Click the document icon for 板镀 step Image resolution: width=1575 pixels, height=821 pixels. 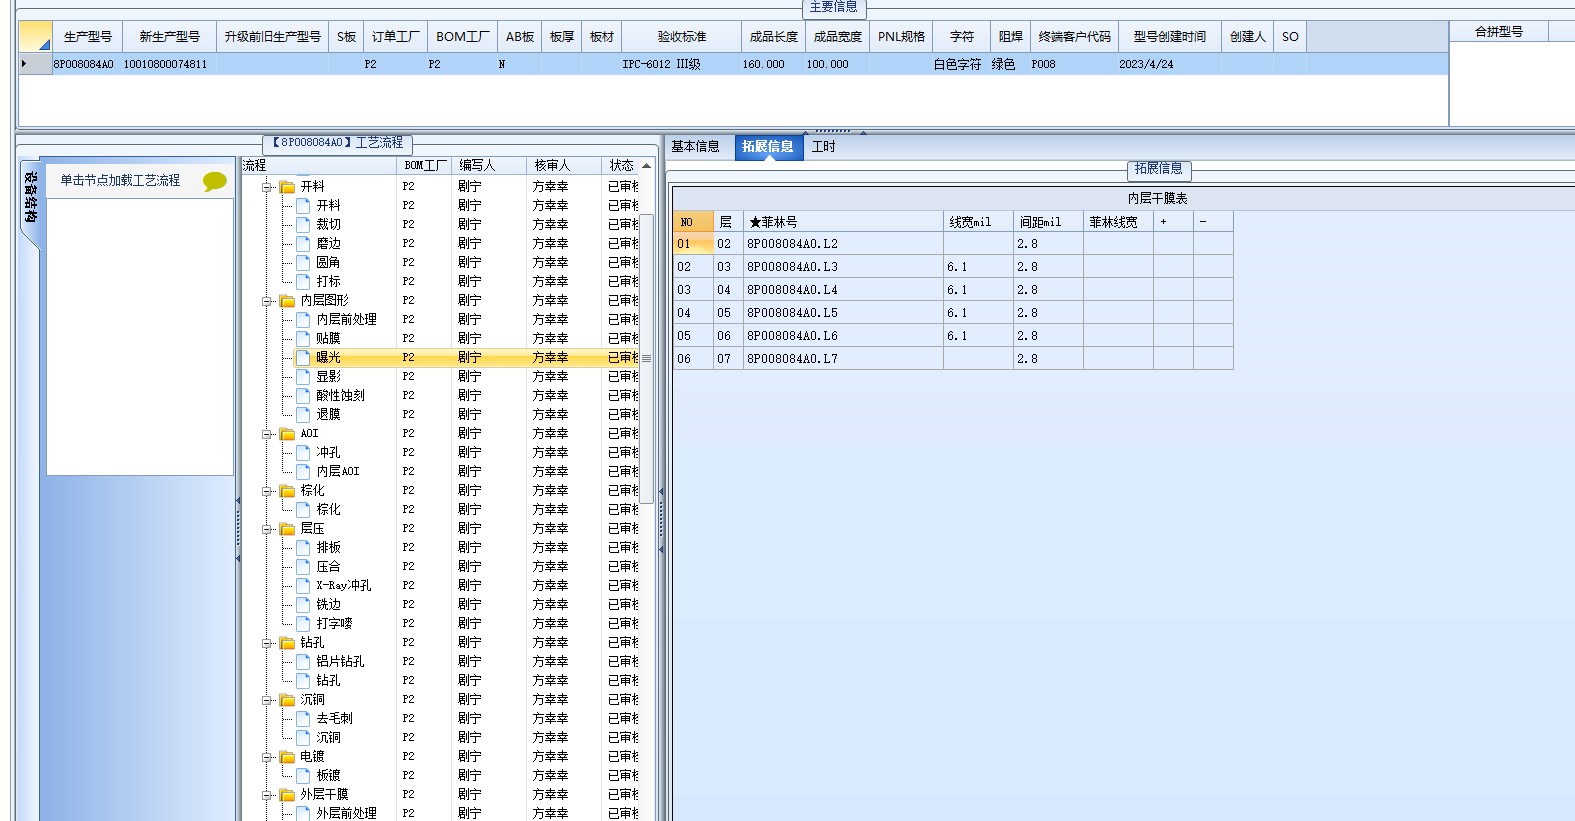coord(303,776)
